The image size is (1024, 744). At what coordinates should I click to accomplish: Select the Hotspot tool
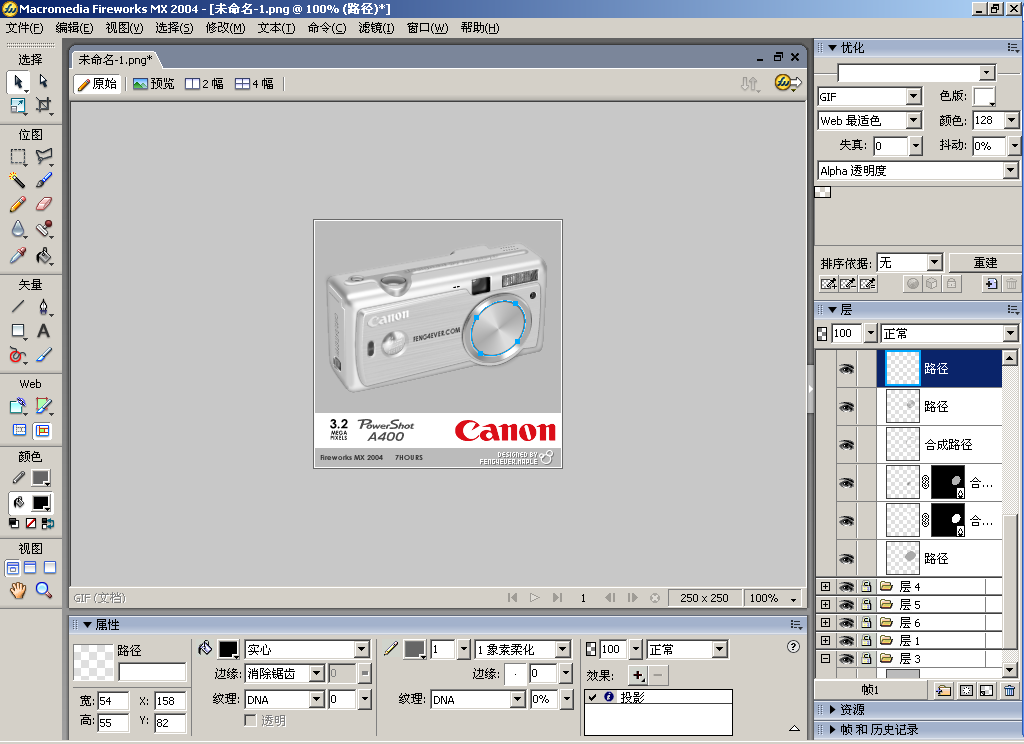click(18, 406)
